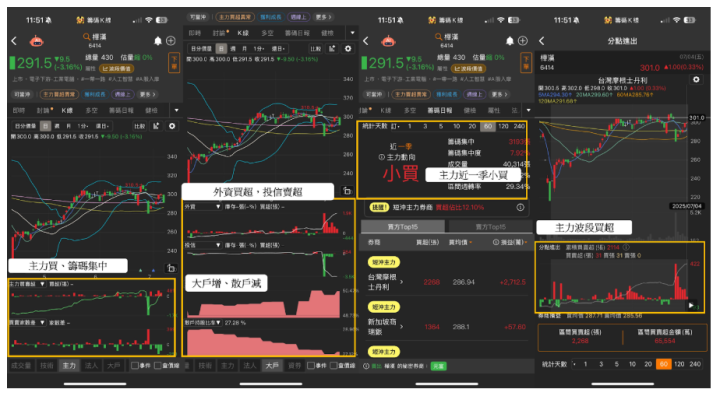Tick the 盤價線 checkbox in first panel
The width and height of the screenshot is (720, 396).
point(158,365)
